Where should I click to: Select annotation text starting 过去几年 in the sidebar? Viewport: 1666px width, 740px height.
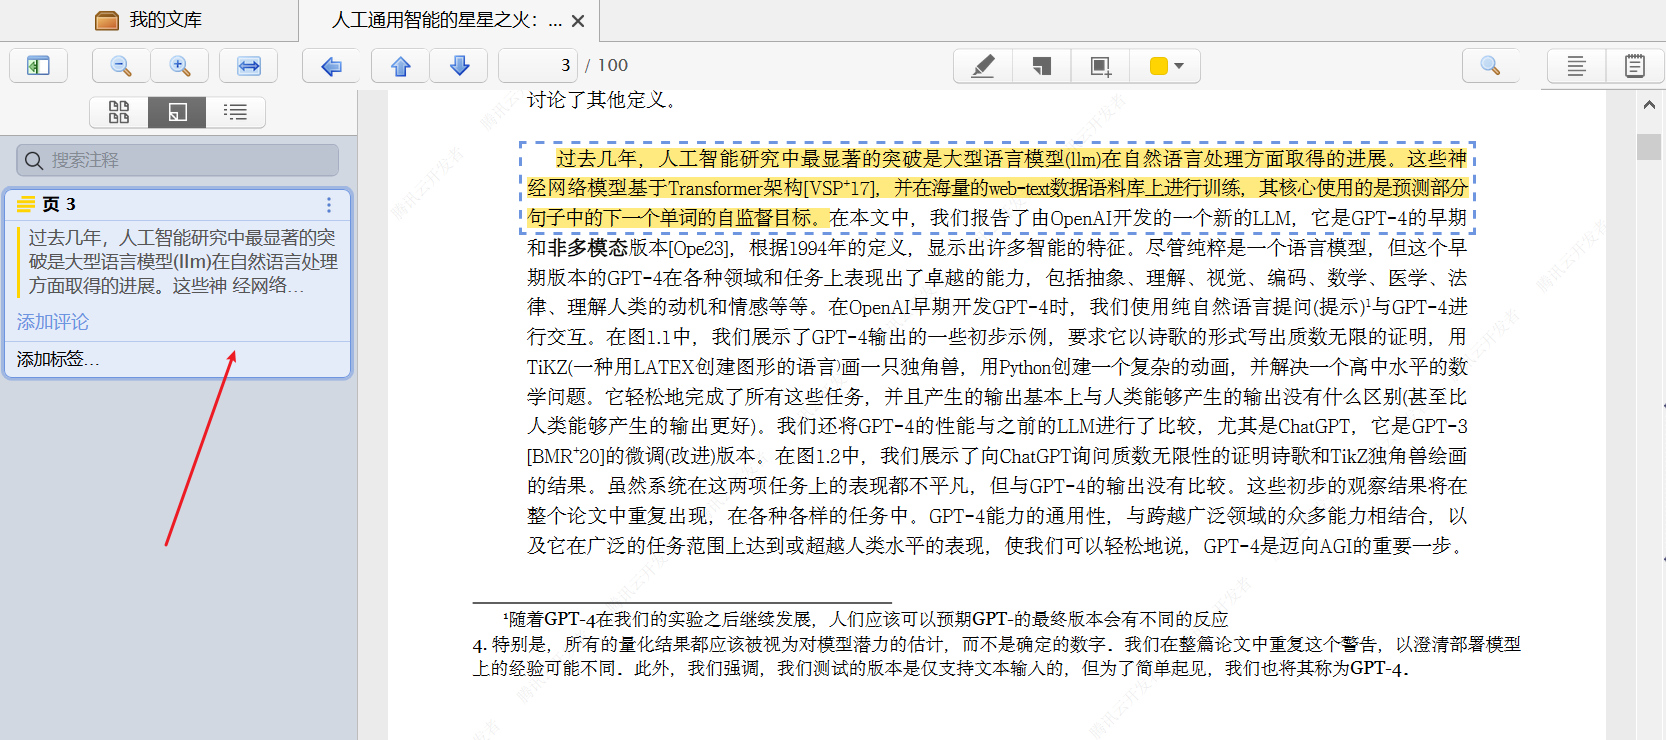(183, 261)
